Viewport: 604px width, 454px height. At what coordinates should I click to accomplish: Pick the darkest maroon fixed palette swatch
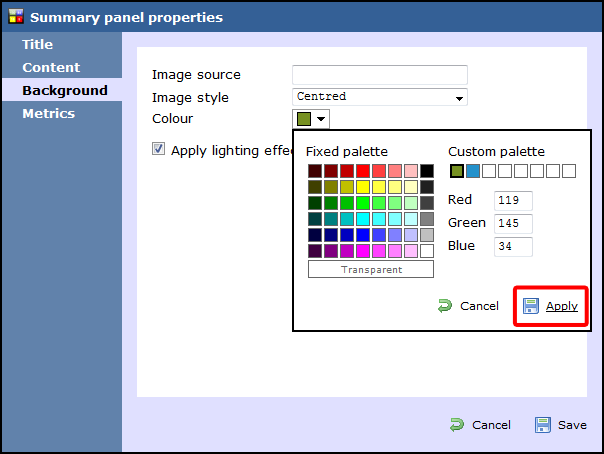pos(315,171)
